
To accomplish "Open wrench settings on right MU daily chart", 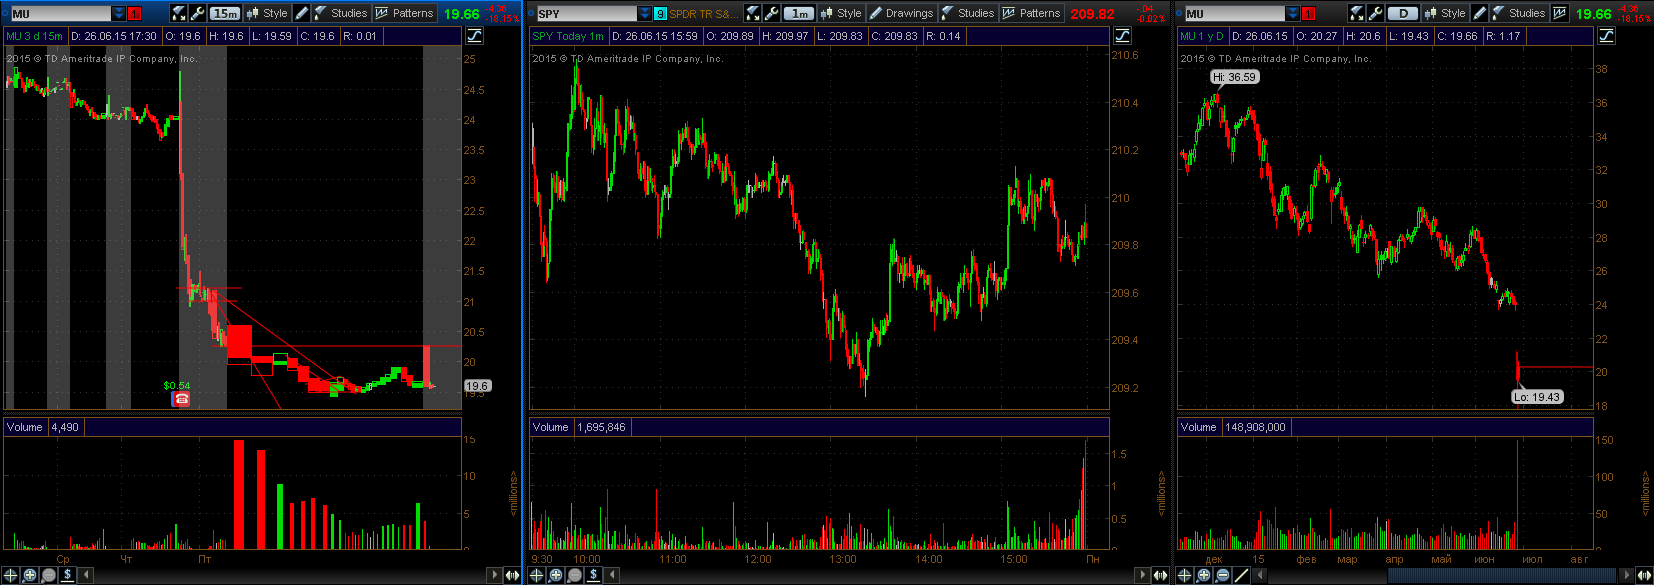I will pyautogui.click(x=1375, y=13).
